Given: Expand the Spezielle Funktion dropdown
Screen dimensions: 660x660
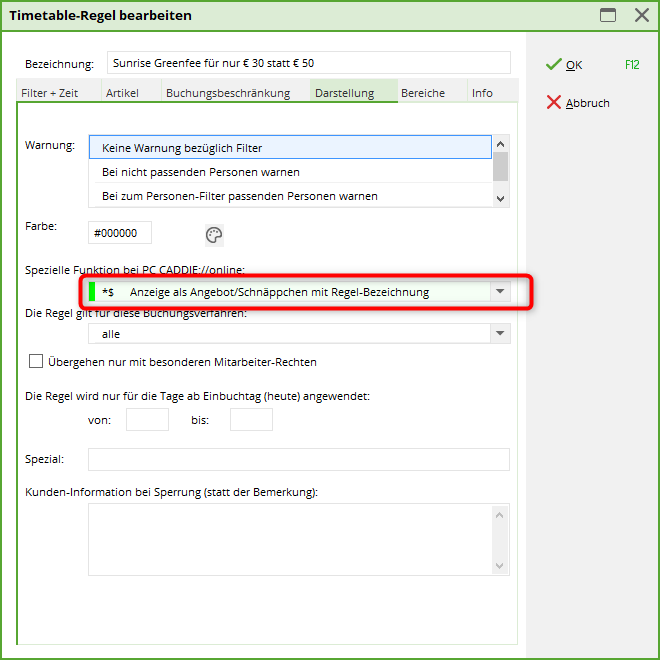Looking at the screenshot, I should point(500,292).
